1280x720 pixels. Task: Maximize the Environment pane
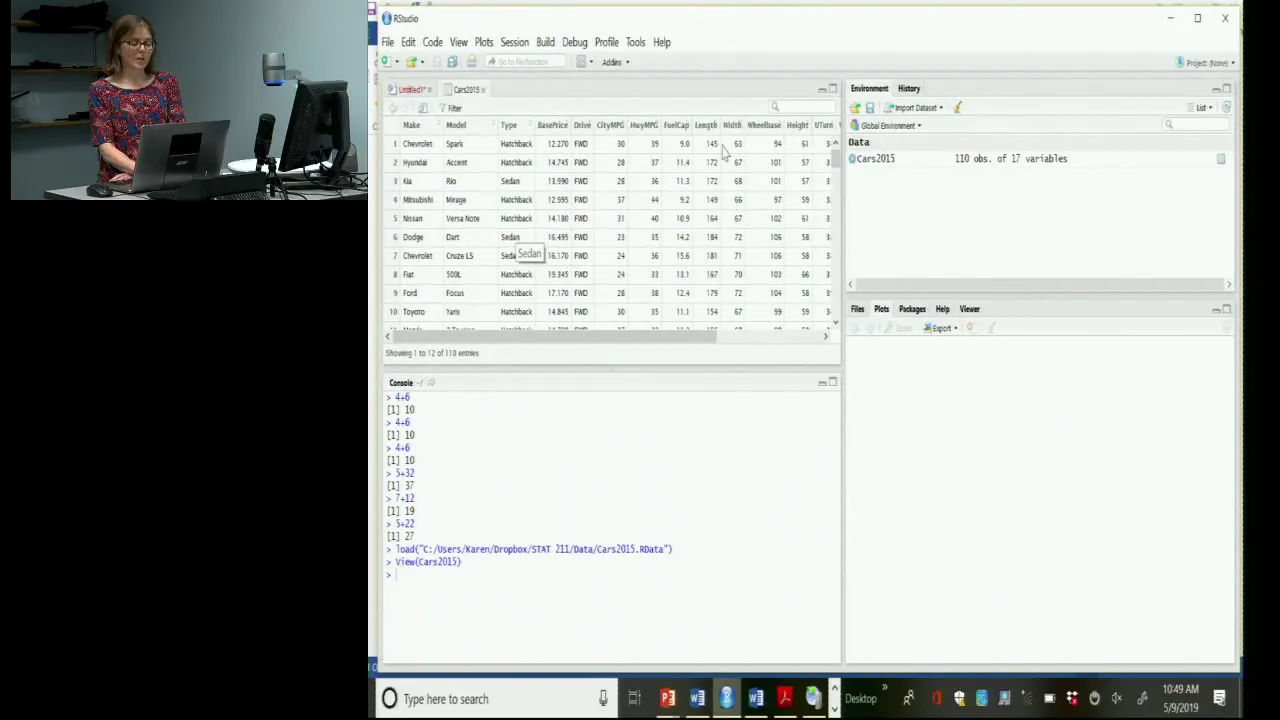coord(1227,89)
